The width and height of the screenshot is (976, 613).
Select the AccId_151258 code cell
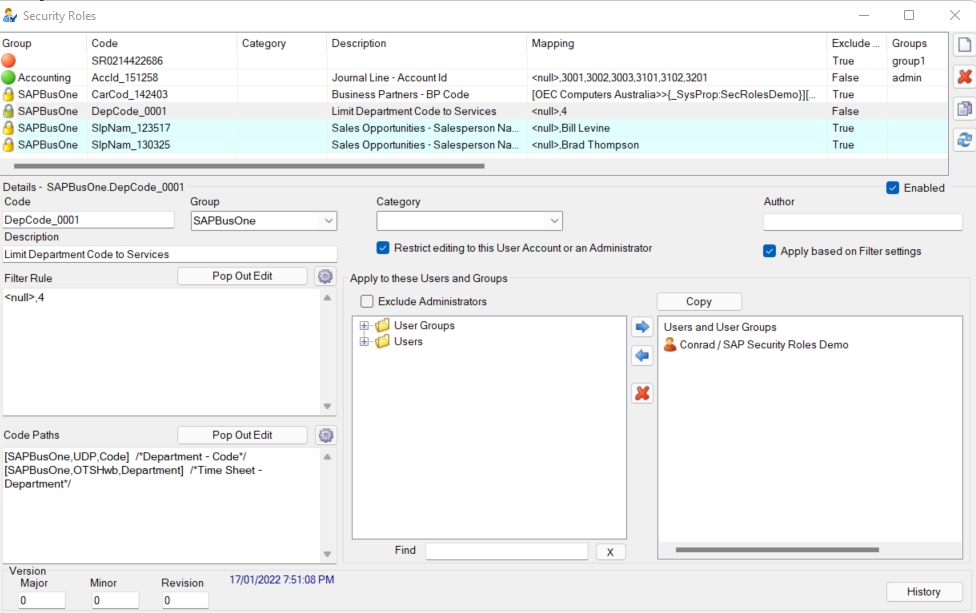pos(124,78)
